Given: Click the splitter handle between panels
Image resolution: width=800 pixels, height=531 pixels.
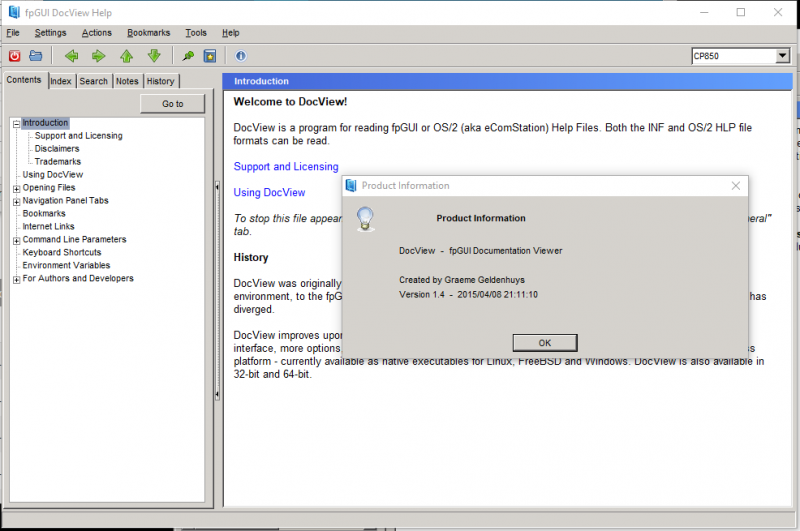Looking at the screenshot, I should [x=218, y=291].
